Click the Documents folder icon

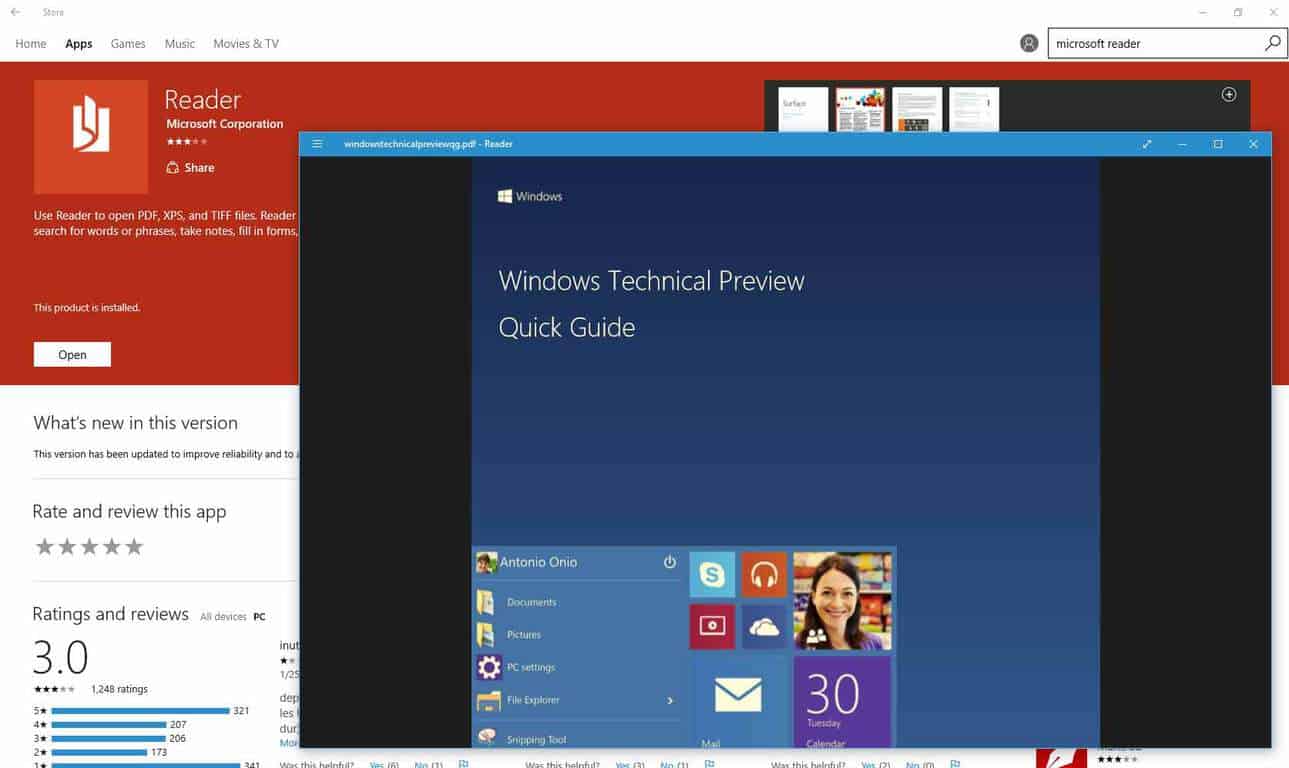point(487,602)
